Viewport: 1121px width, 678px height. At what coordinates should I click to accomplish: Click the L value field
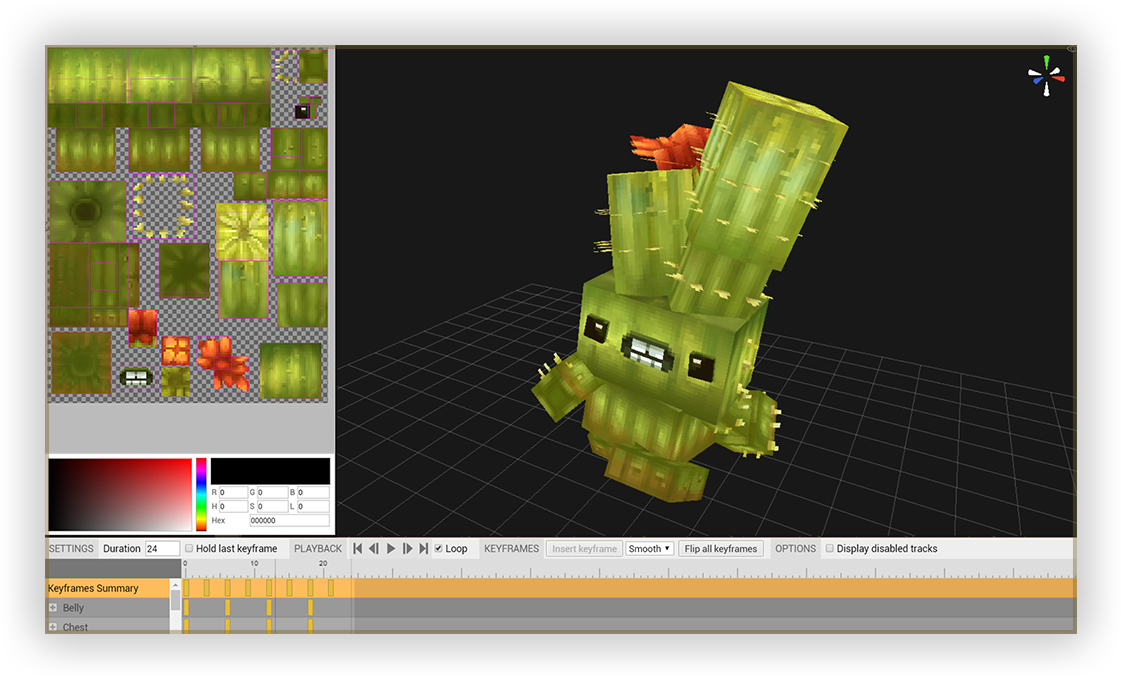pyautogui.click(x=313, y=506)
